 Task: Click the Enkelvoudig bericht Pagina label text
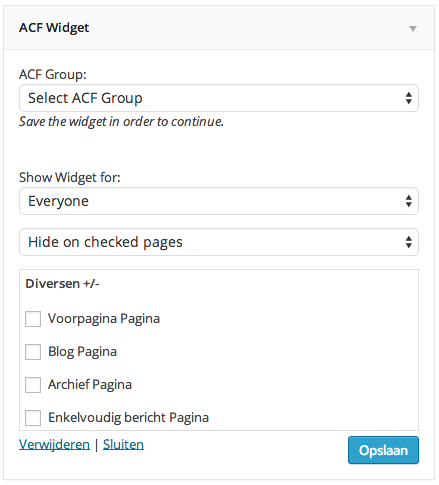[x=129, y=418]
